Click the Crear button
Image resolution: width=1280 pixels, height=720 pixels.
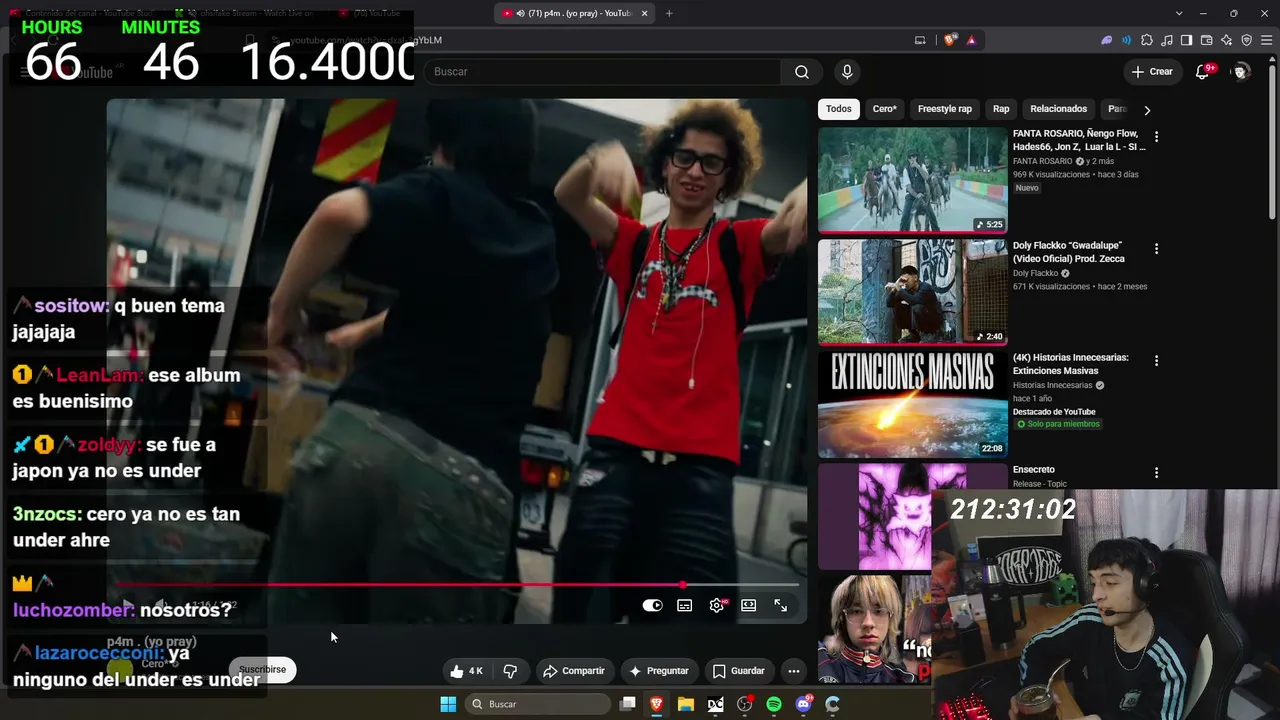[1152, 72]
